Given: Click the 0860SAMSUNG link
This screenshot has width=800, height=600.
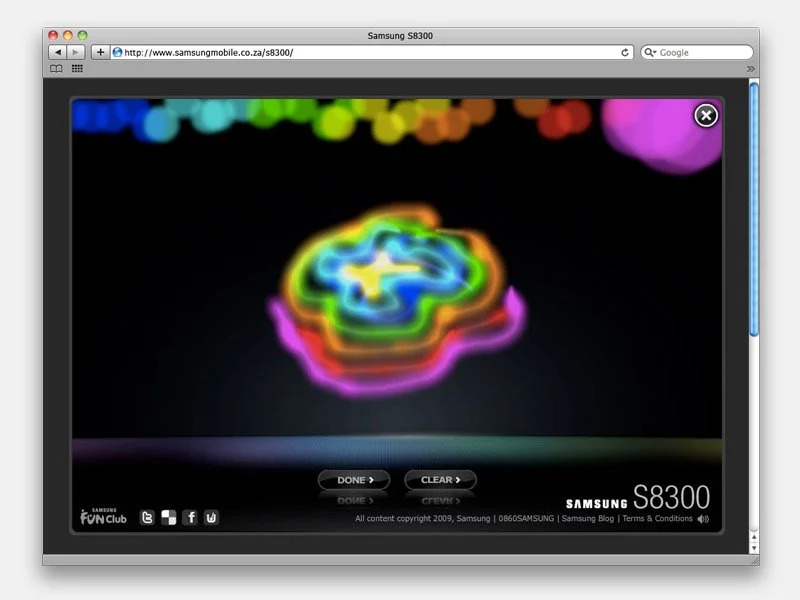Looking at the screenshot, I should 526,518.
